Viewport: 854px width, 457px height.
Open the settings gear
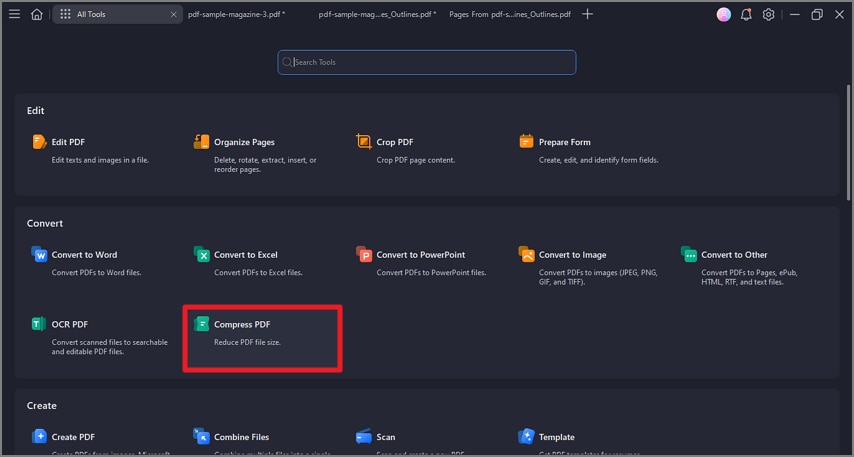[768, 15]
